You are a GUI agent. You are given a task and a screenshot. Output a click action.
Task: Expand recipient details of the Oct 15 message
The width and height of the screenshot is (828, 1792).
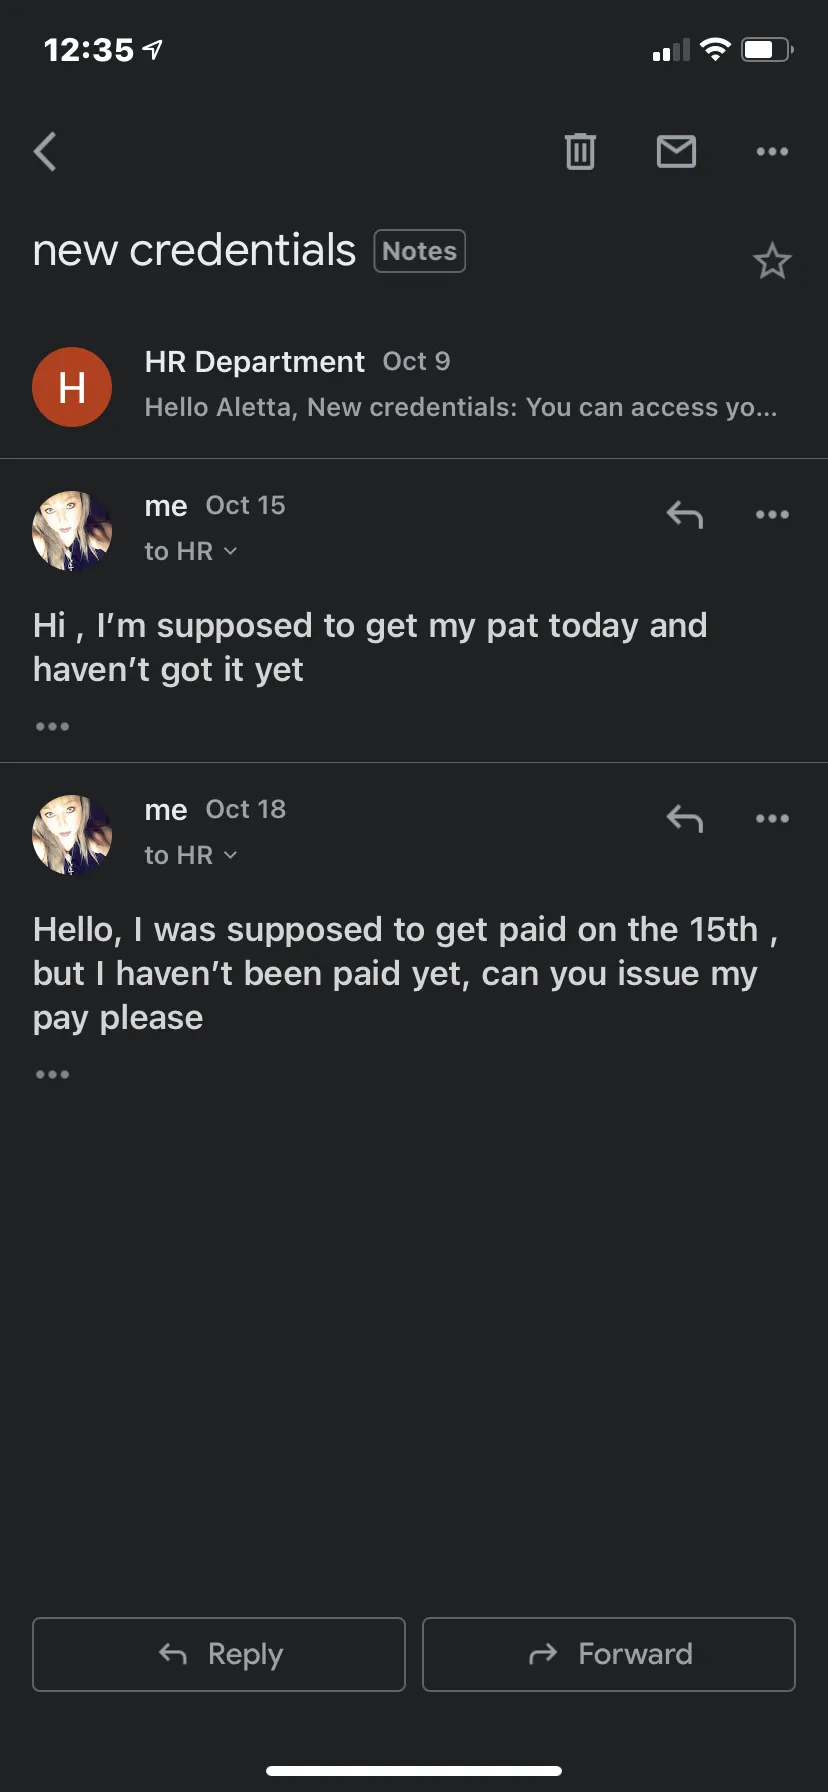coord(191,551)
